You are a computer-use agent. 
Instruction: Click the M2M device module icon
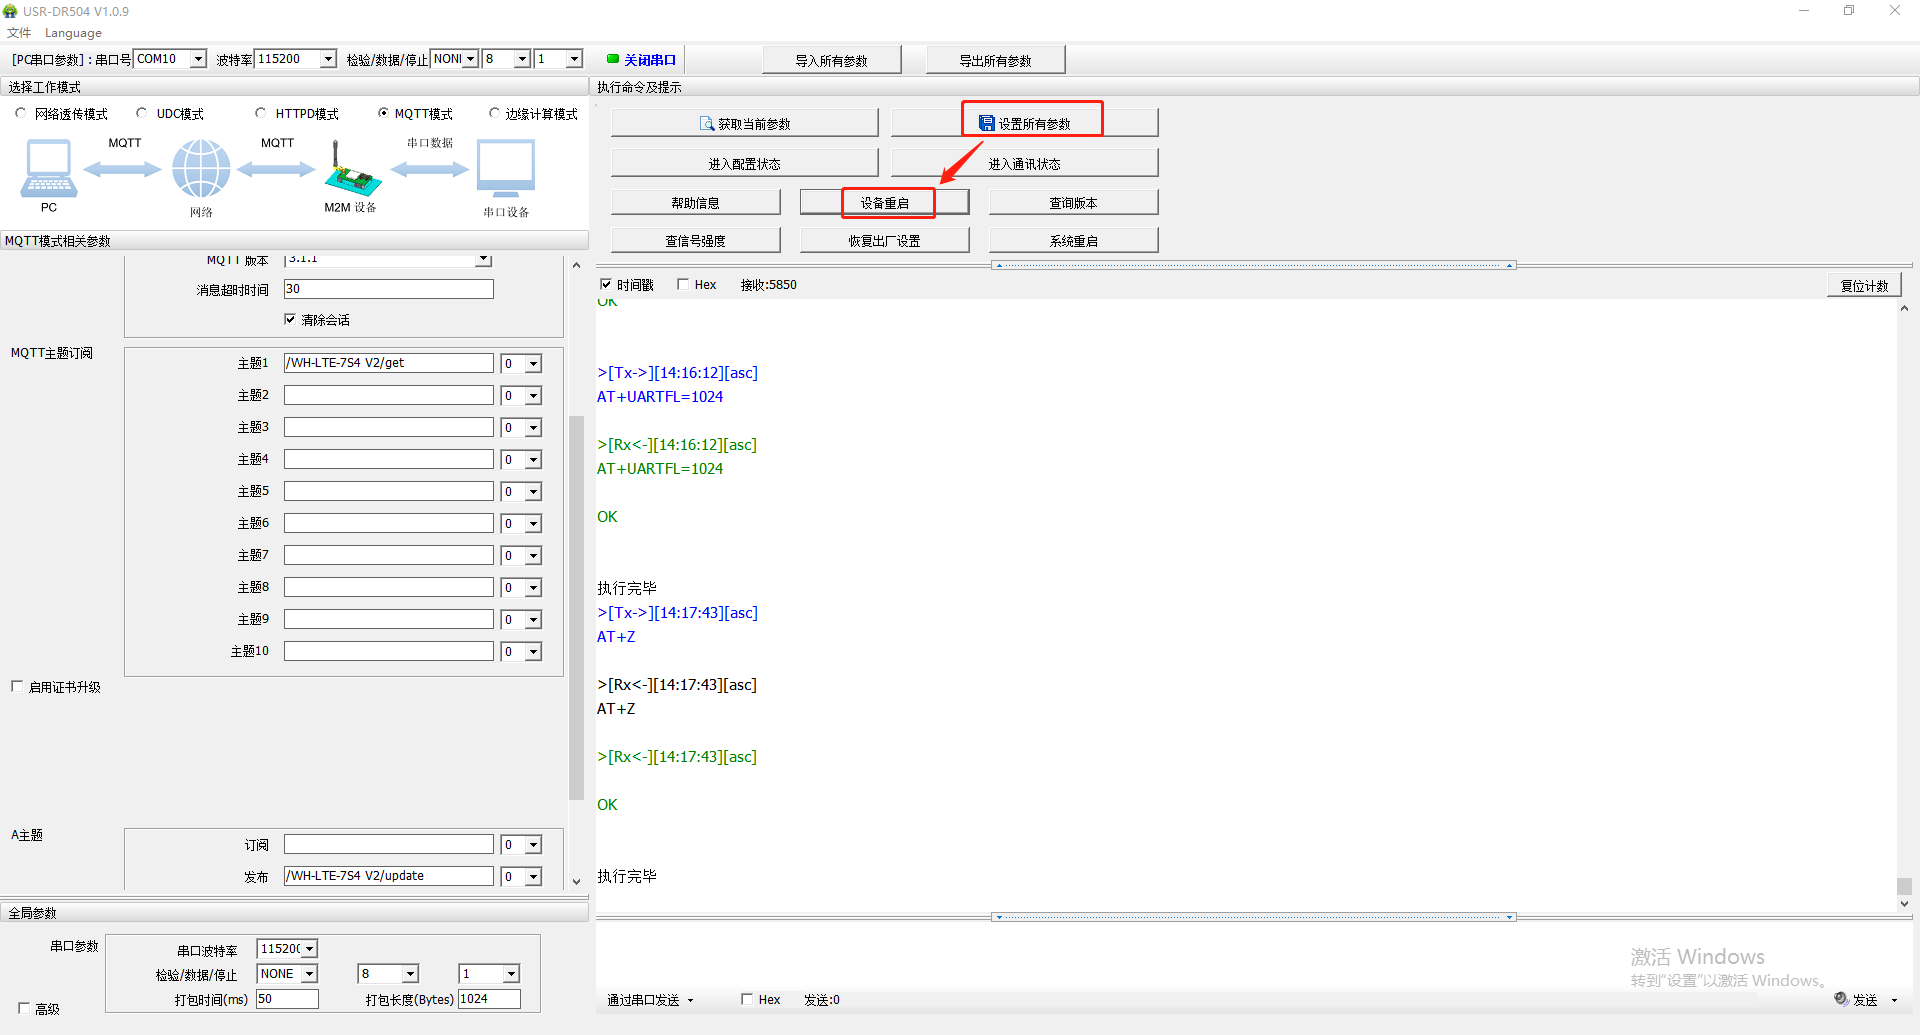pyautogui.click(x=351, y=171)
